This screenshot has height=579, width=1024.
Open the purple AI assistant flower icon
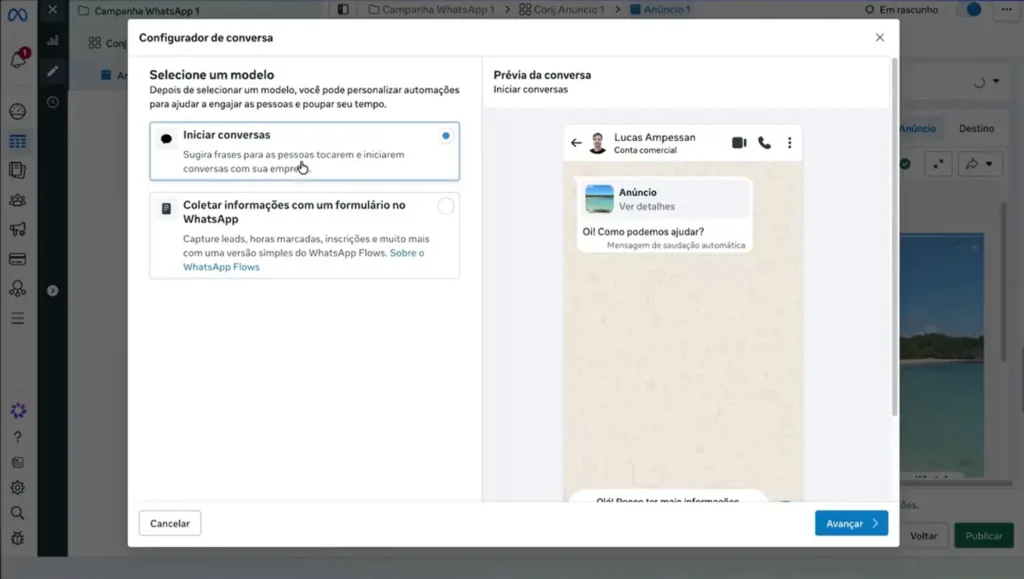[18, 411]
